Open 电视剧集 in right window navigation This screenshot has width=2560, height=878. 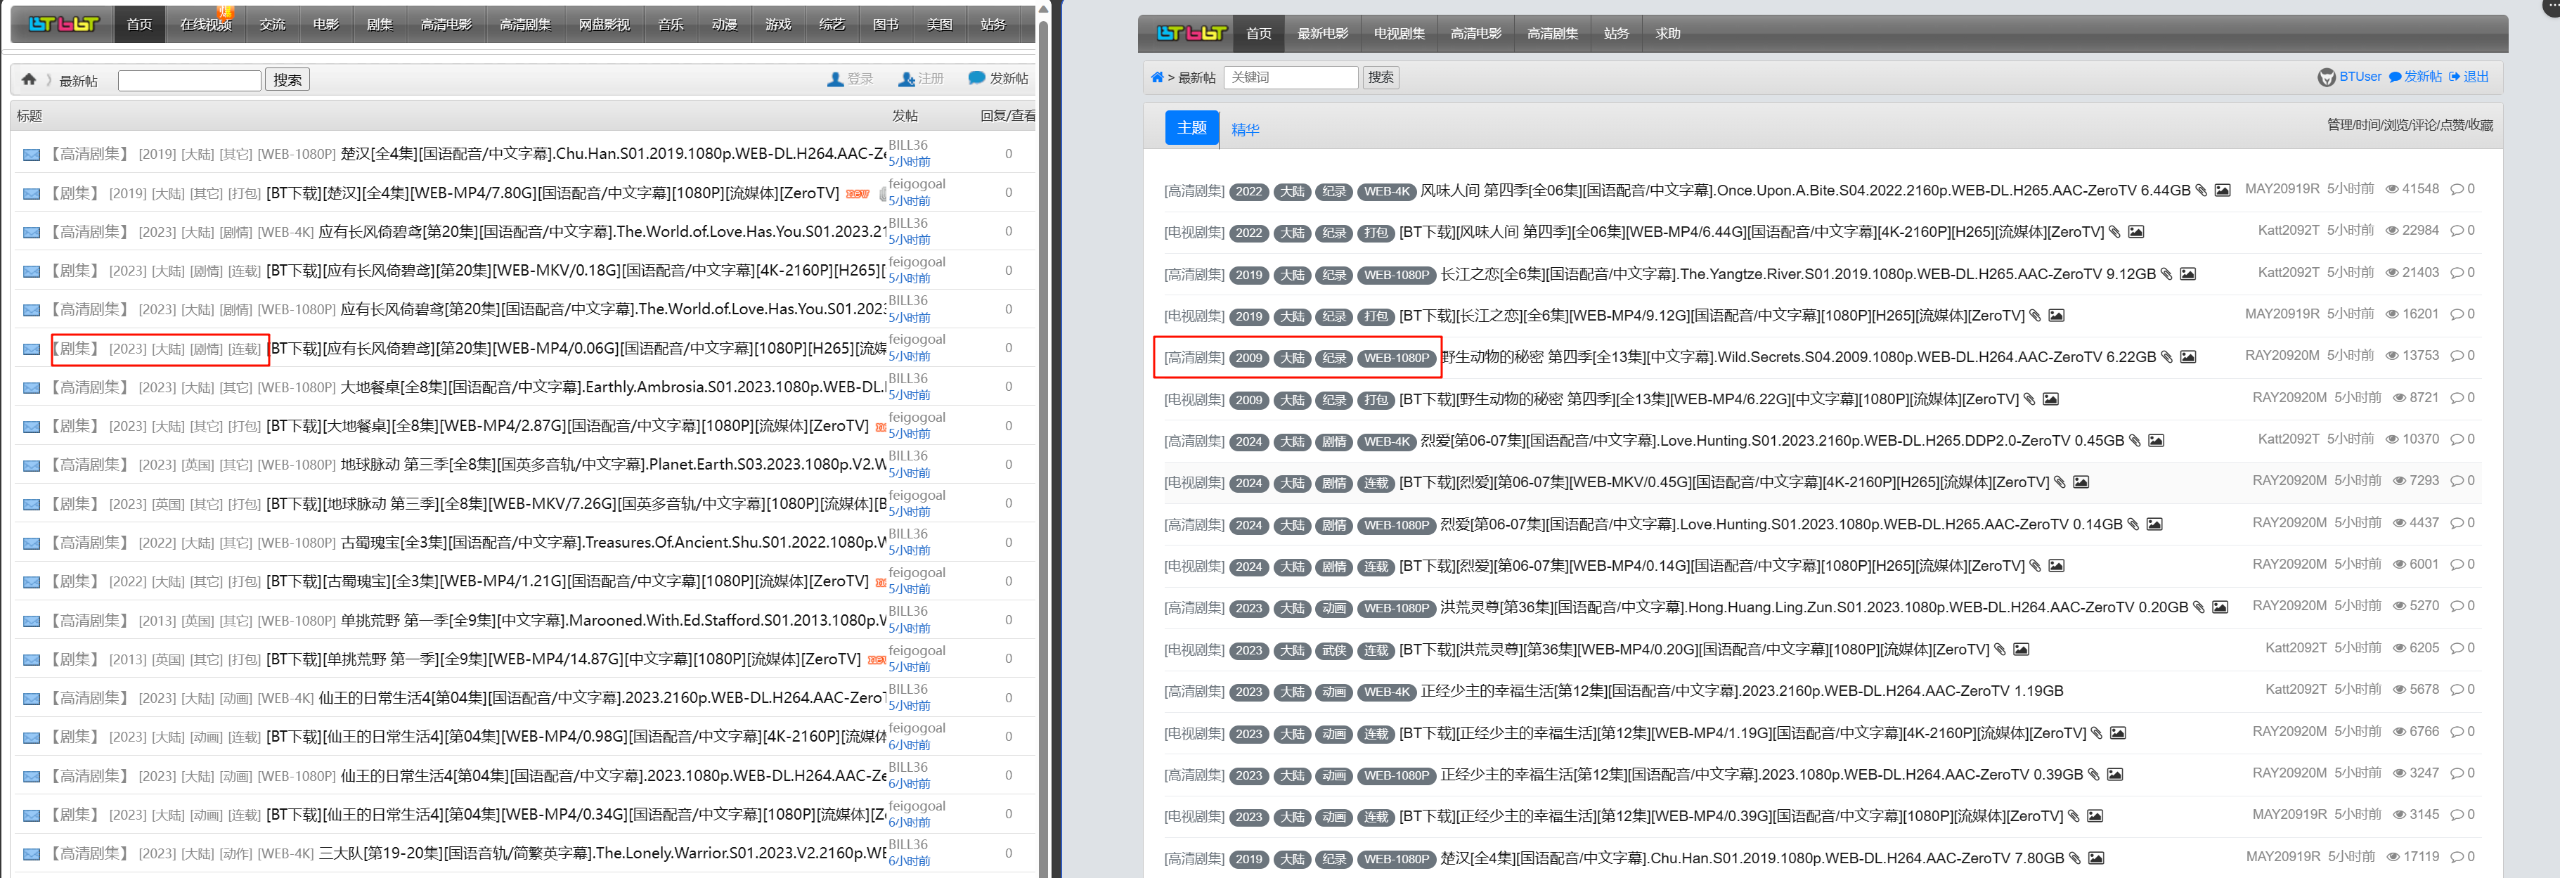coord(1399,34)
